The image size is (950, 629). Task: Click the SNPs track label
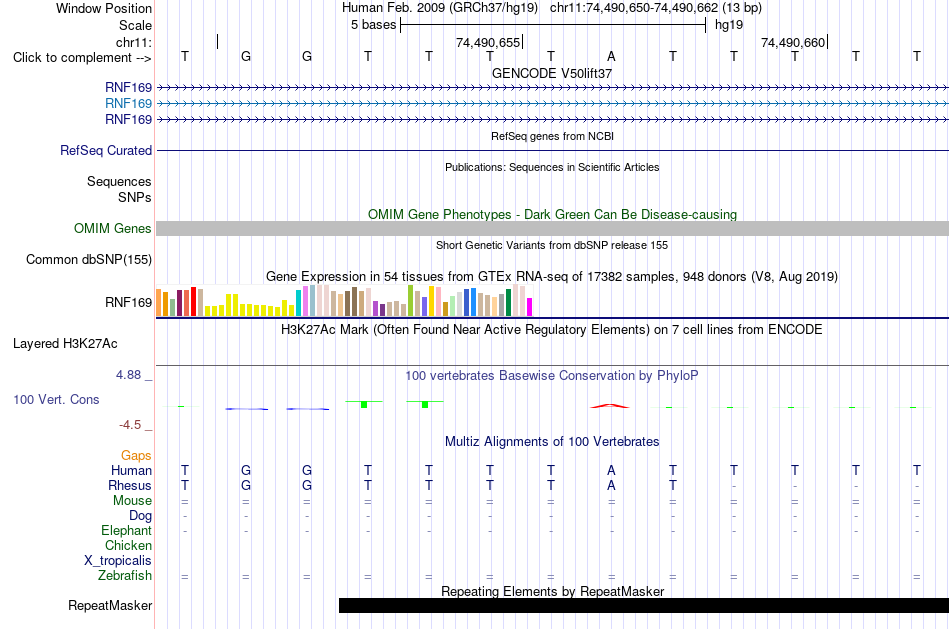pyautogui.click(x=135, y=197)
